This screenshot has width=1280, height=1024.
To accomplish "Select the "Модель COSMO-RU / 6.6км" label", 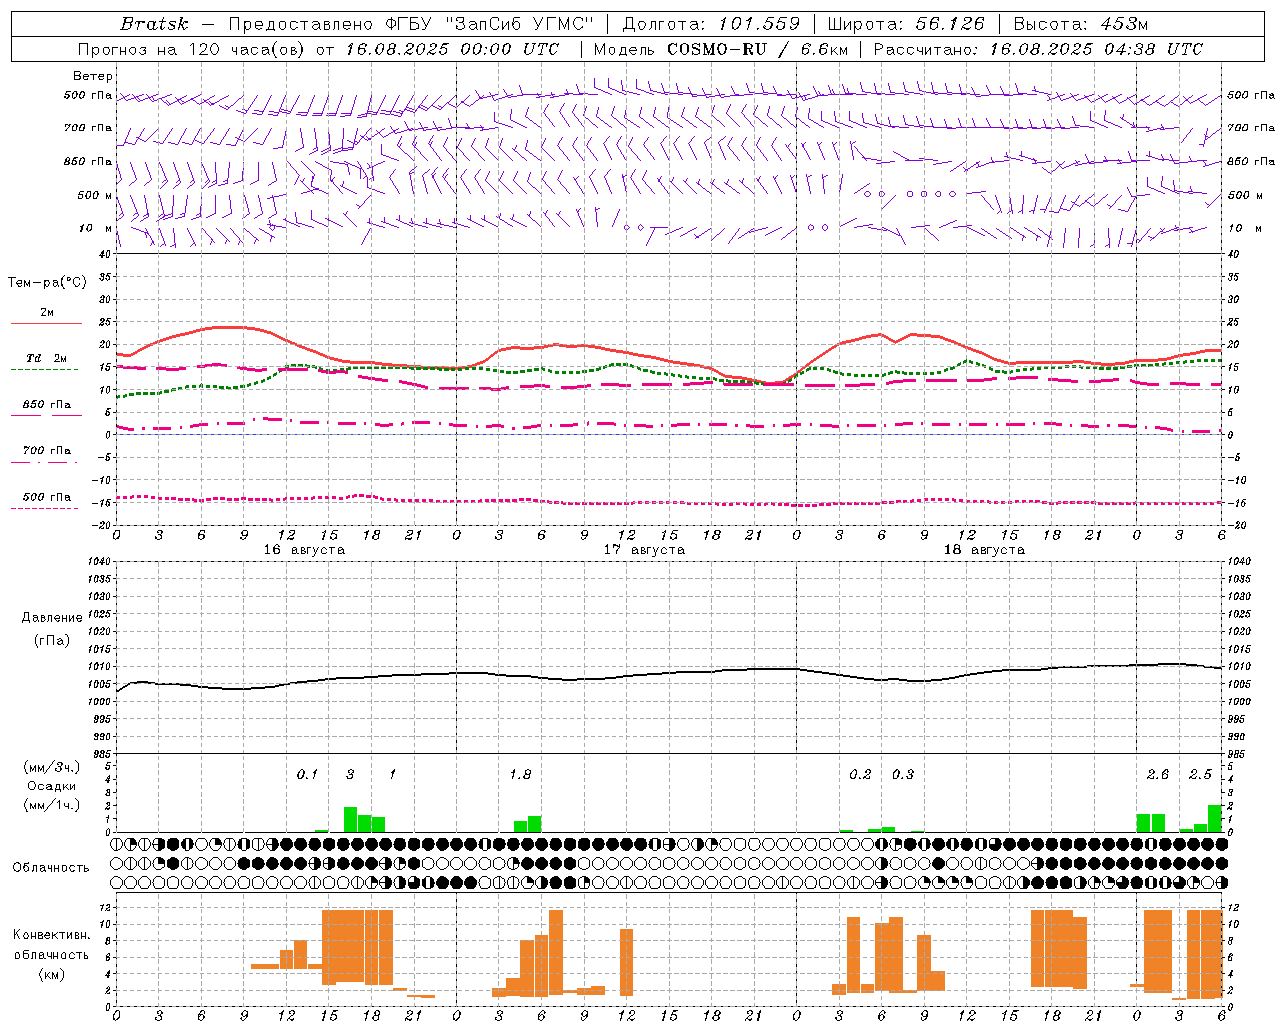I will pyautogui.click(x=721, y=49).
